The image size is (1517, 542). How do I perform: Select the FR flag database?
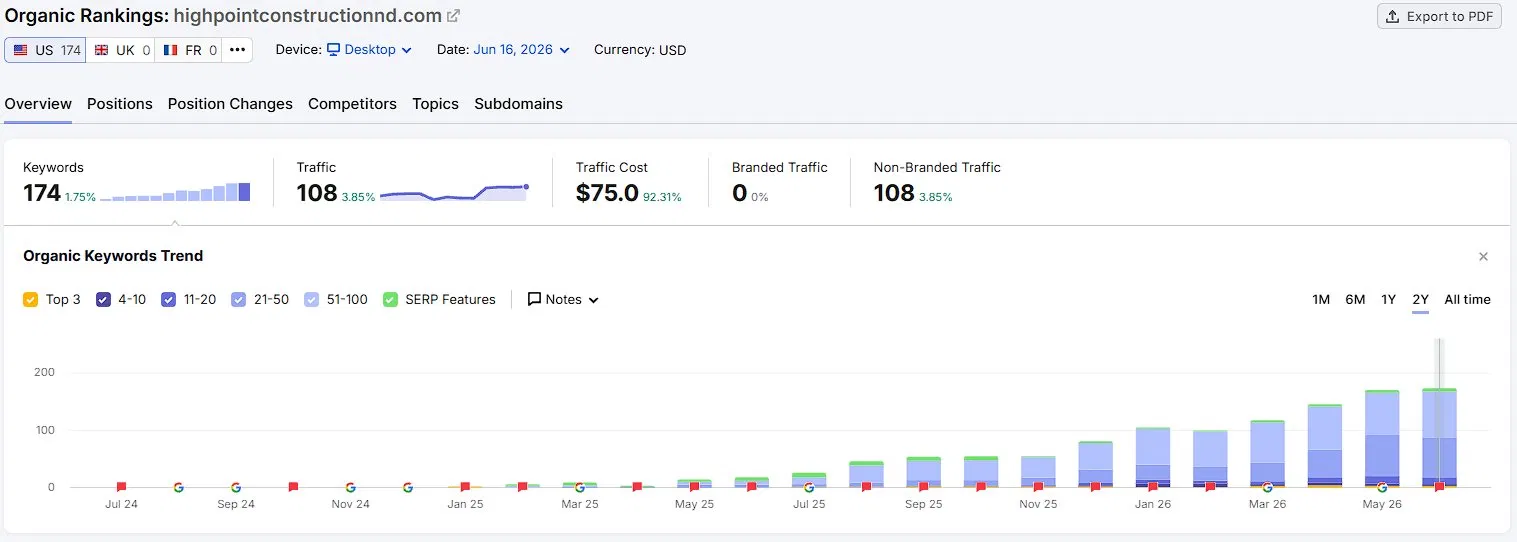[188, 50]
